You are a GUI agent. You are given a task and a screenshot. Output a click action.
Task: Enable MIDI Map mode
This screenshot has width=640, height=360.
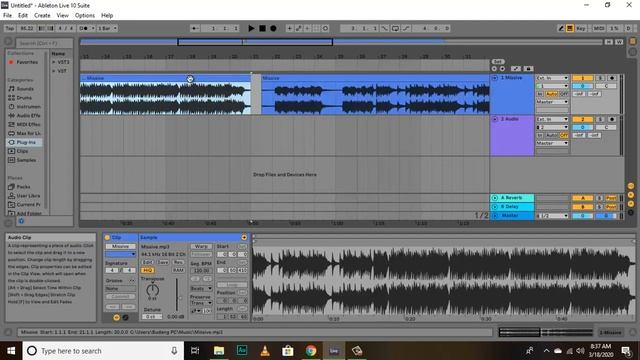(x=598, y=28)
